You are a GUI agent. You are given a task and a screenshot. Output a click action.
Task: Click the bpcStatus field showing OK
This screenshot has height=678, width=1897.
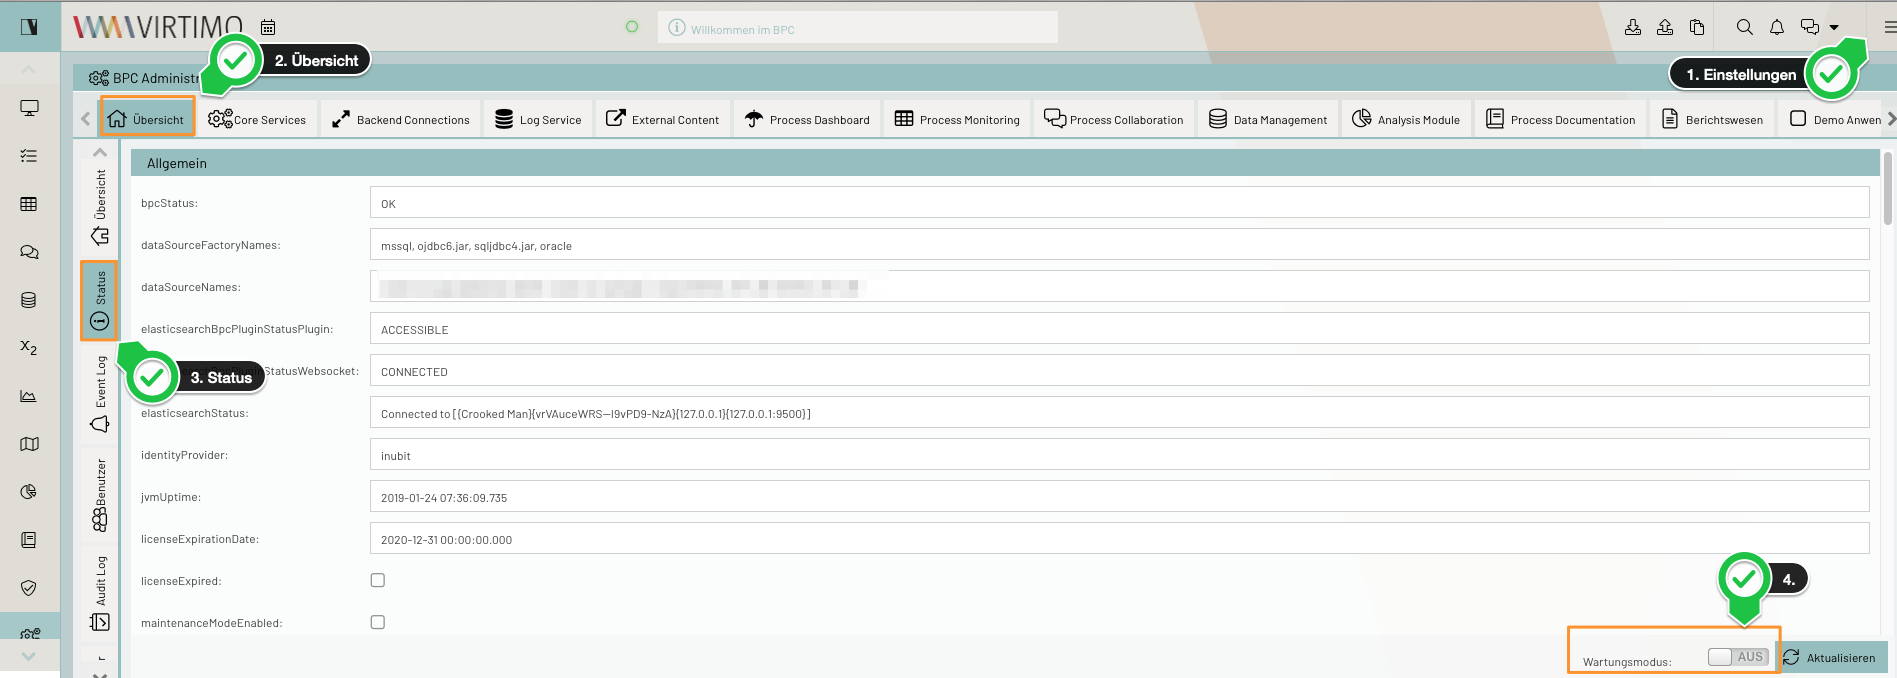[1118, 203]
